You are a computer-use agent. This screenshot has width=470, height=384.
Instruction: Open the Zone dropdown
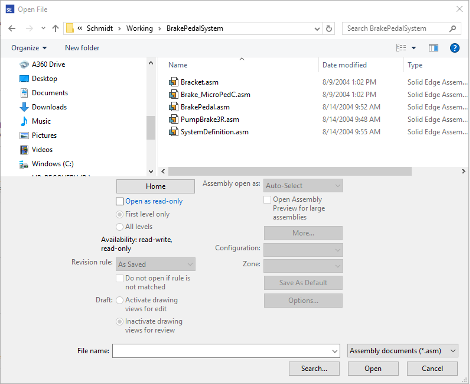pos(303,266)
